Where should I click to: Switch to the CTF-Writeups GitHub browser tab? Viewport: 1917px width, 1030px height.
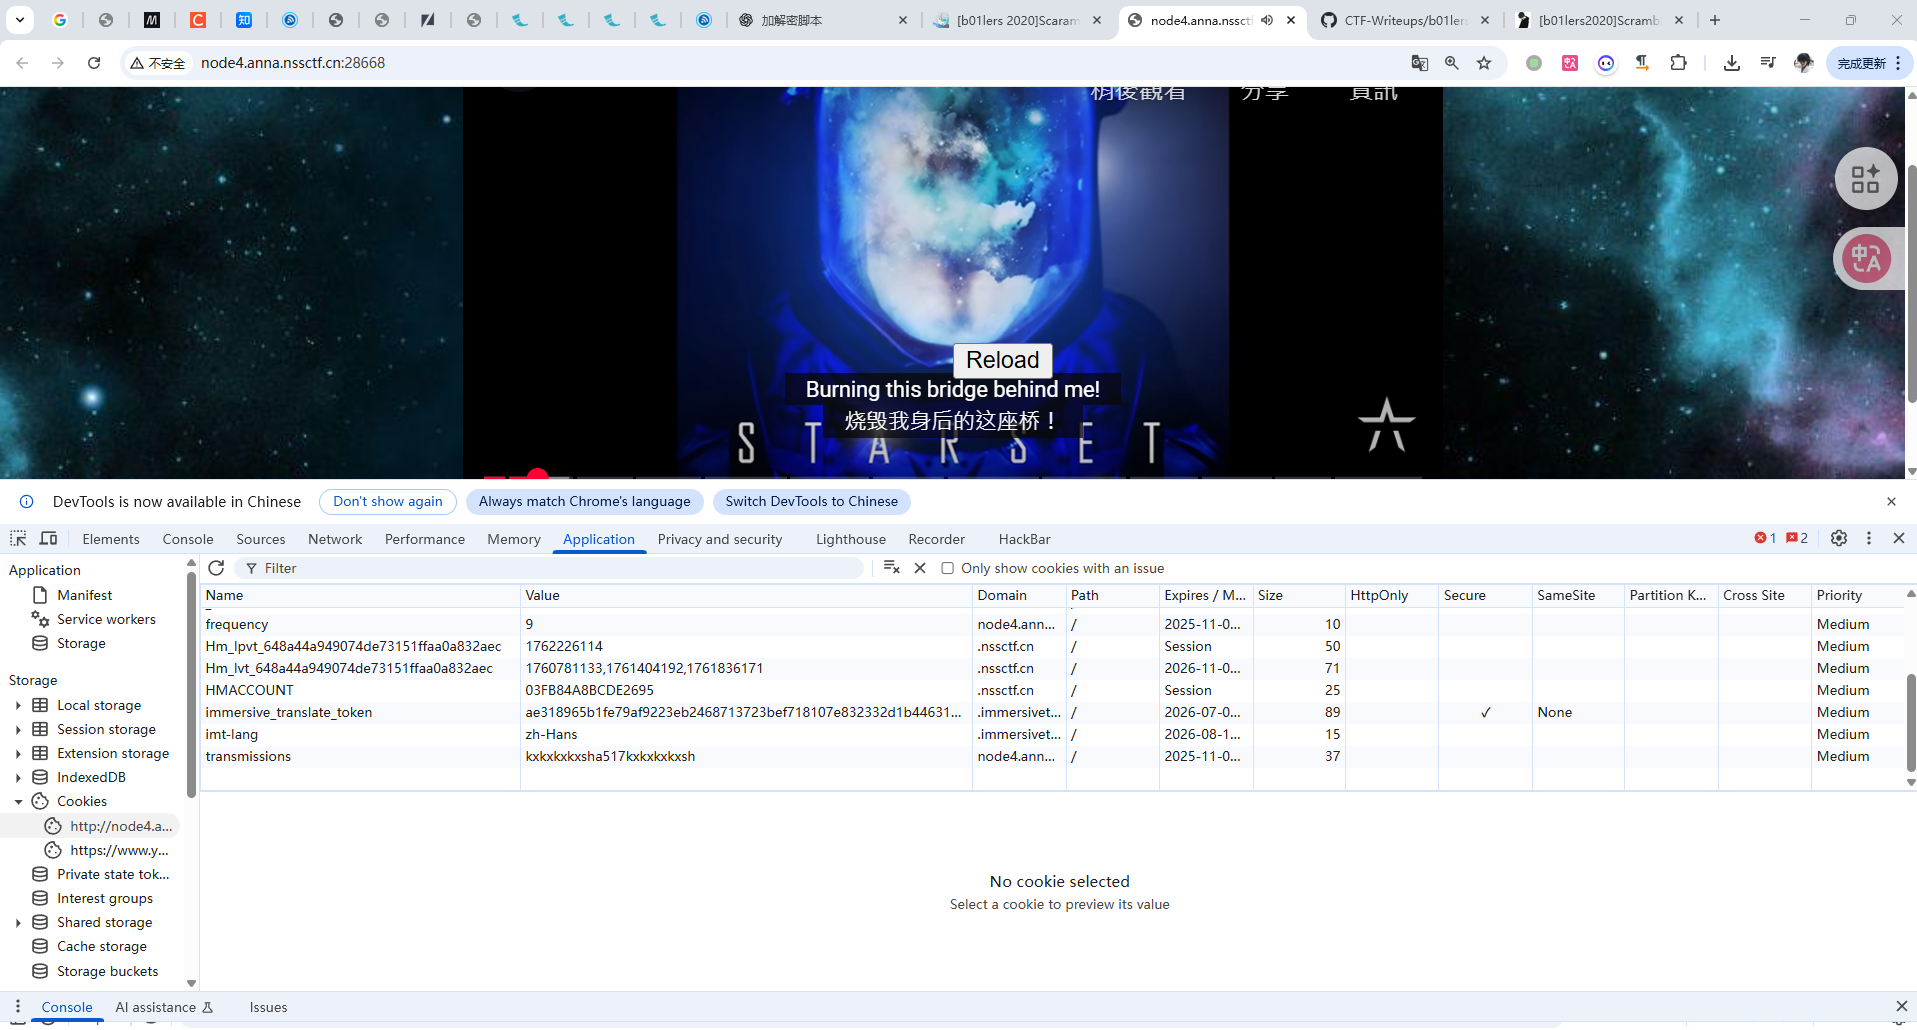(1405, 20)
